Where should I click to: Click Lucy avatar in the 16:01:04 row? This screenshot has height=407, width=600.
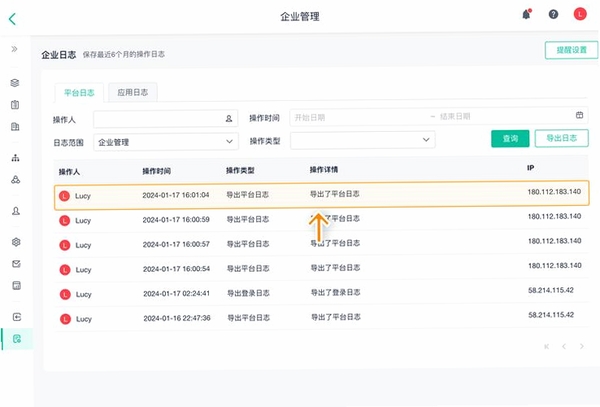(x=64, y=196)
